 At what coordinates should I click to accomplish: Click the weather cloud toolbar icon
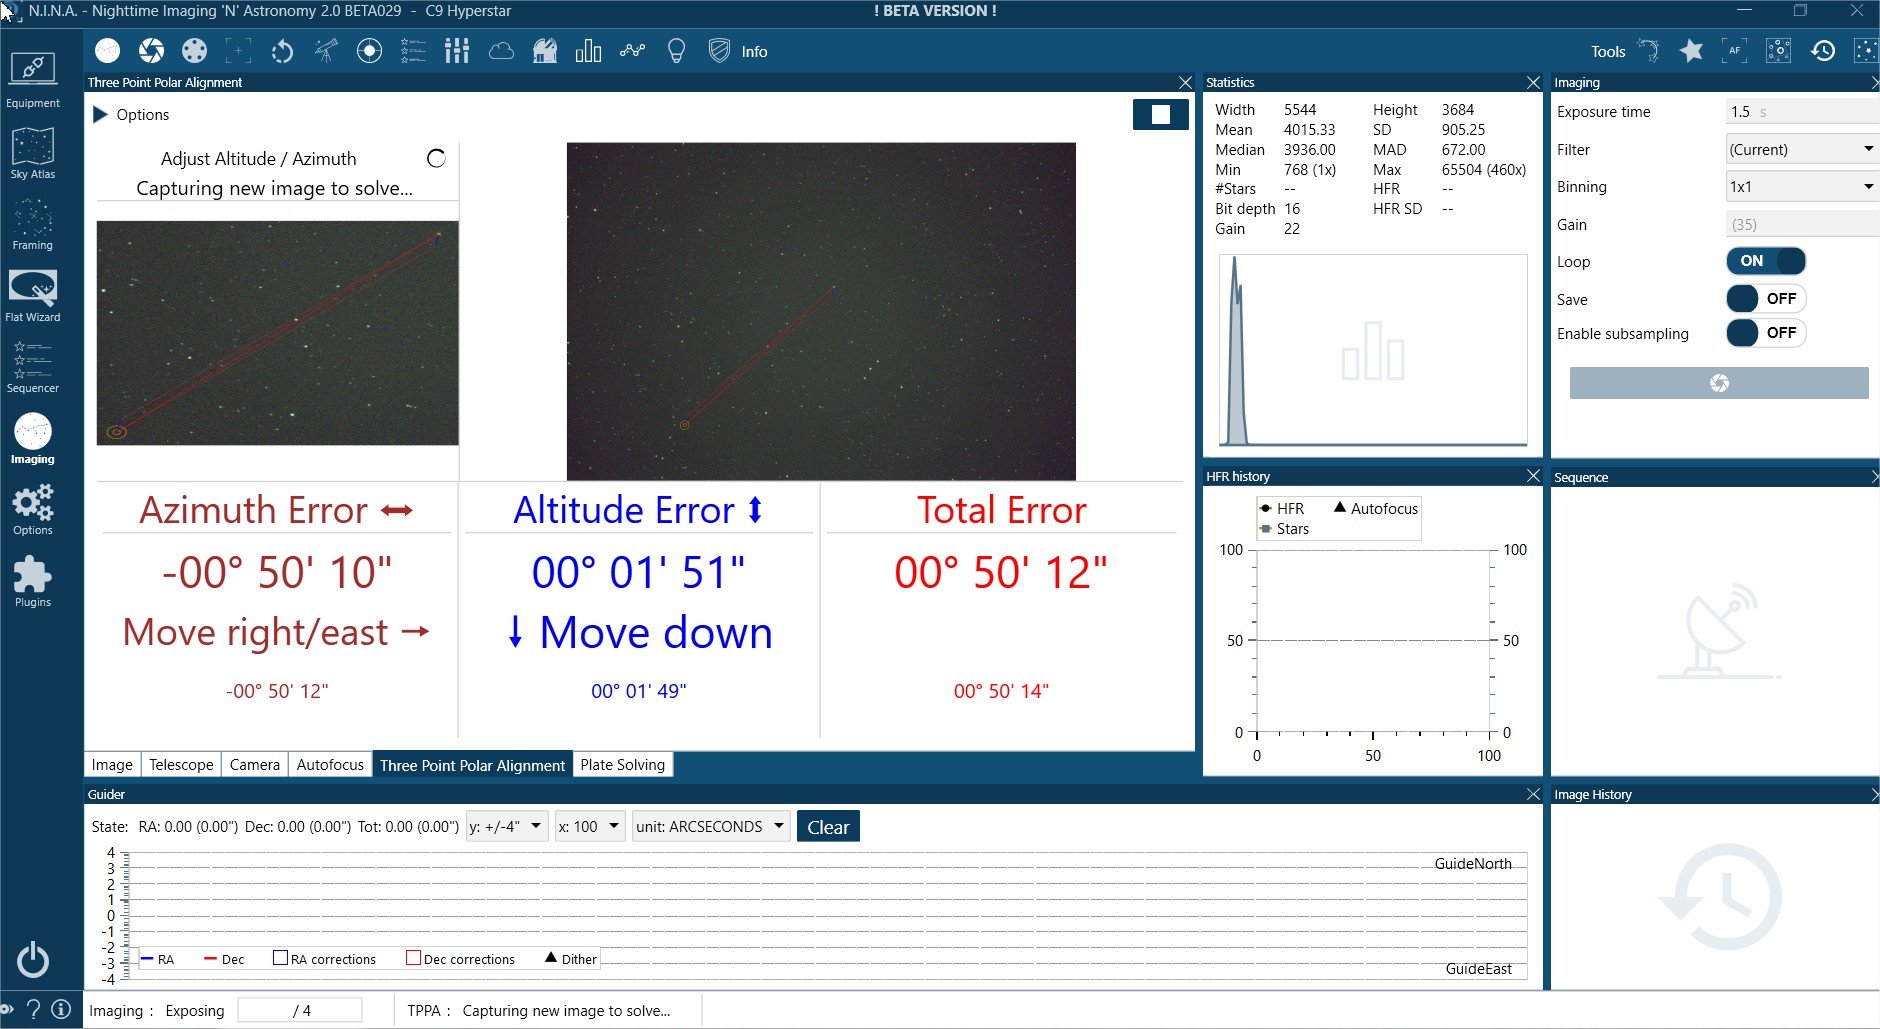[501, 51]
